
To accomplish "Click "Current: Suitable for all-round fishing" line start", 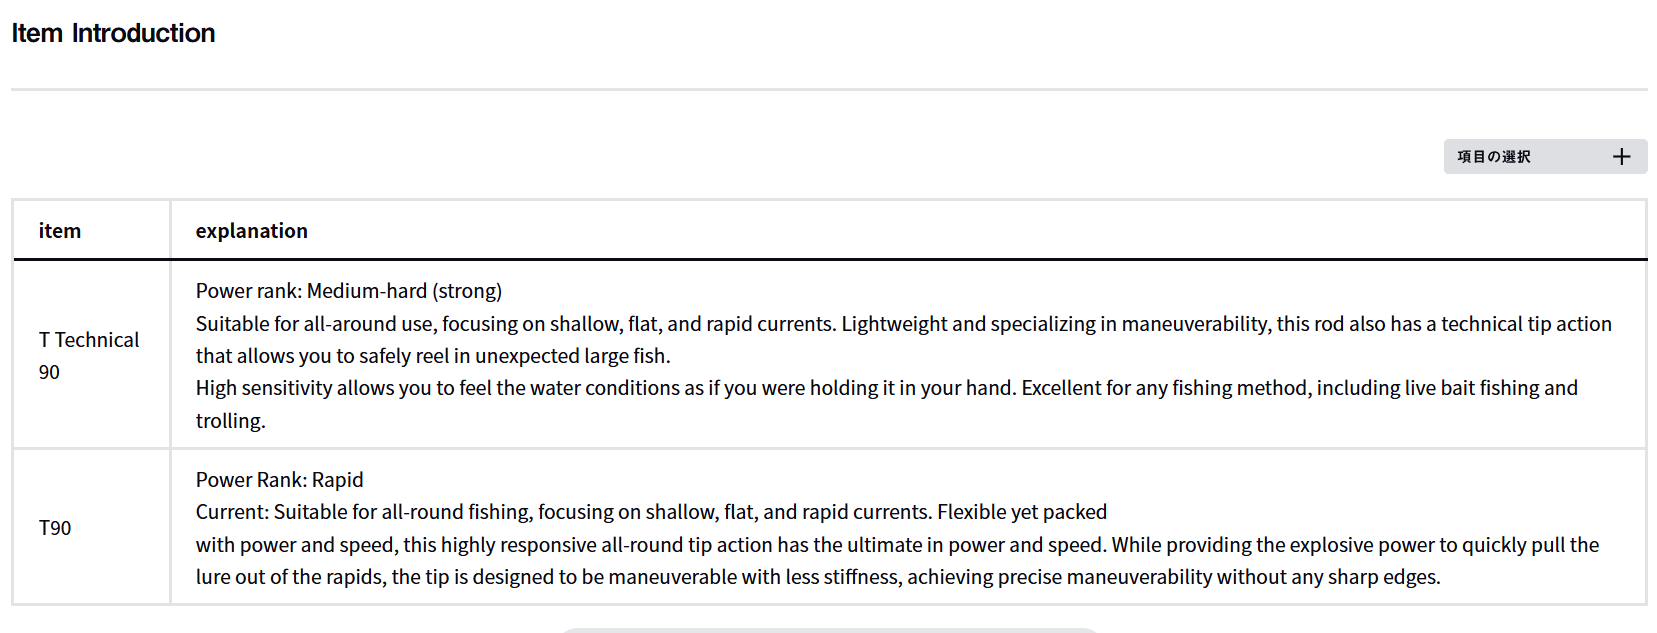I will [x=362, y=512].
